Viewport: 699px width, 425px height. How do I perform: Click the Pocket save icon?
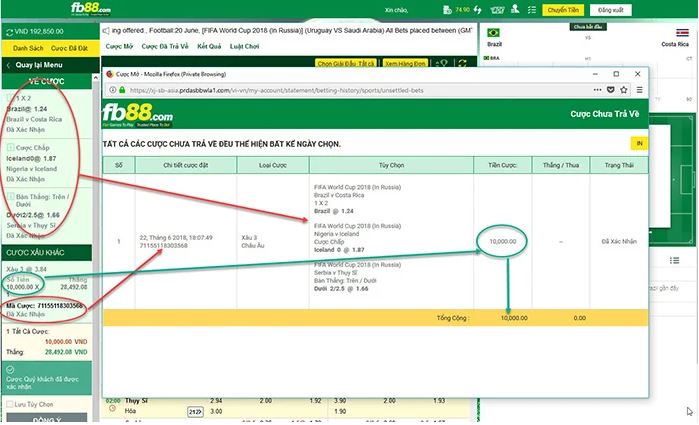(611, 90)
